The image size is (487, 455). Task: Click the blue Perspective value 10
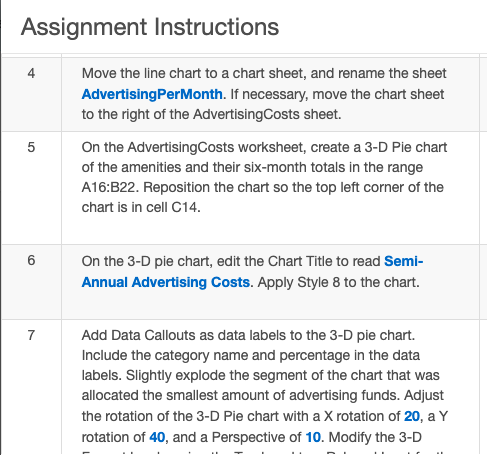(313, 437)
